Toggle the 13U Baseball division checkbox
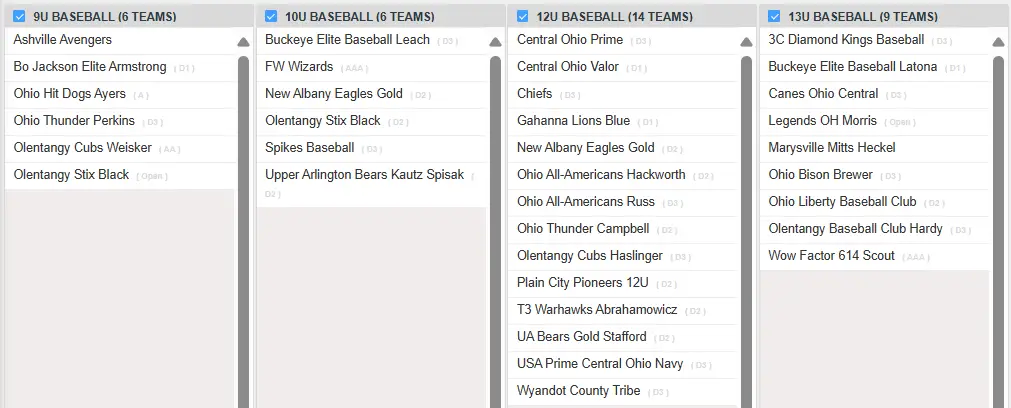The height and width of the screenshot is (408, 1011). point(774,16)
